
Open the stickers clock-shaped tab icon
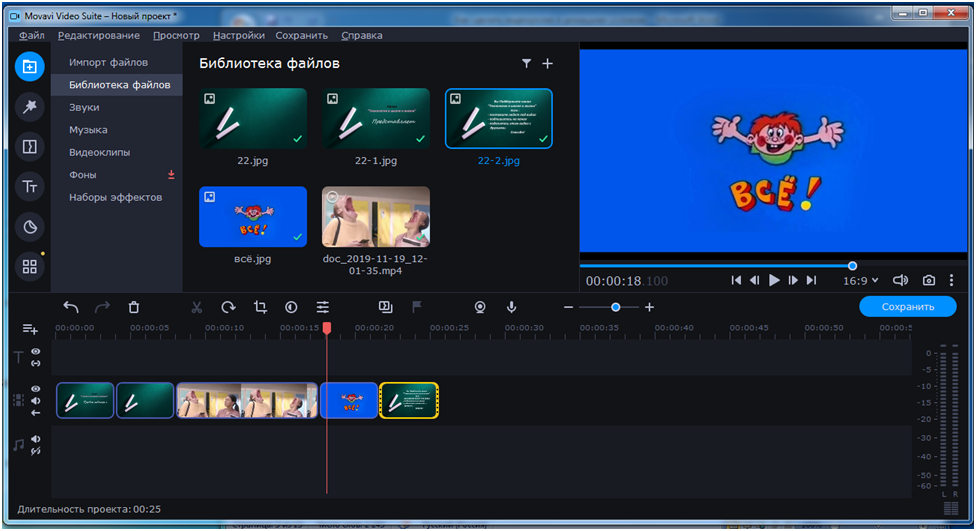point(29,227)
